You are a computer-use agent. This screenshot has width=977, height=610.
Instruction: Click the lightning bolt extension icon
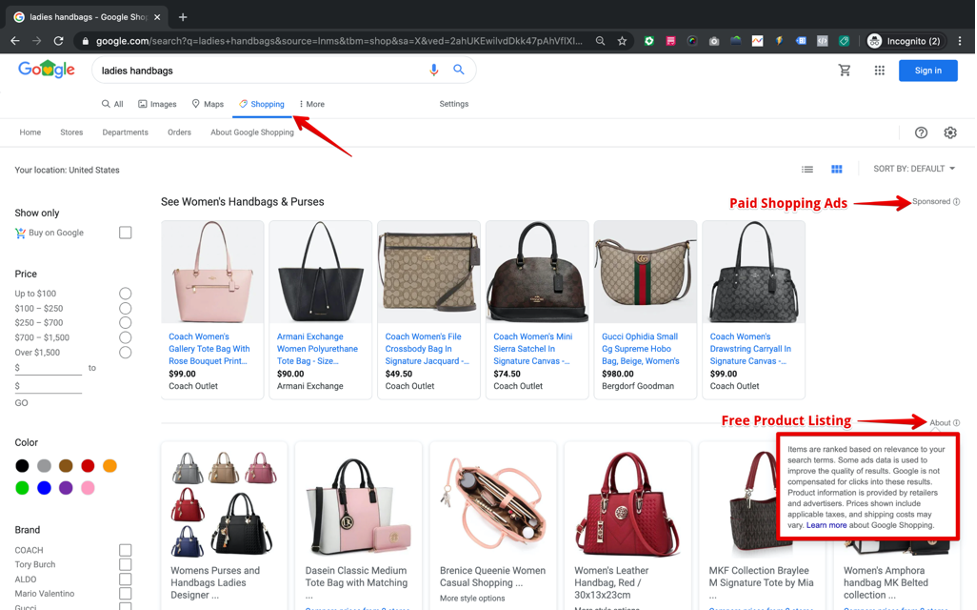click(779, 41)
